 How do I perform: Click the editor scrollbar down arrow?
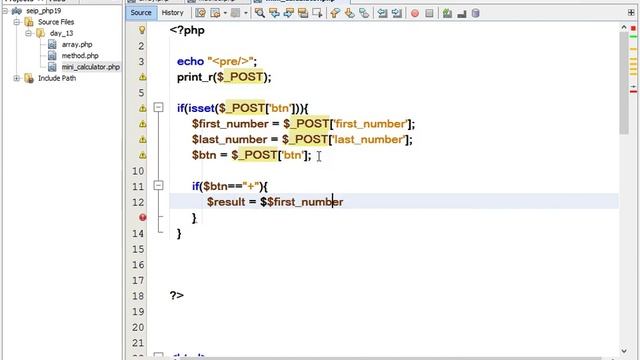[x=624, y=351]
